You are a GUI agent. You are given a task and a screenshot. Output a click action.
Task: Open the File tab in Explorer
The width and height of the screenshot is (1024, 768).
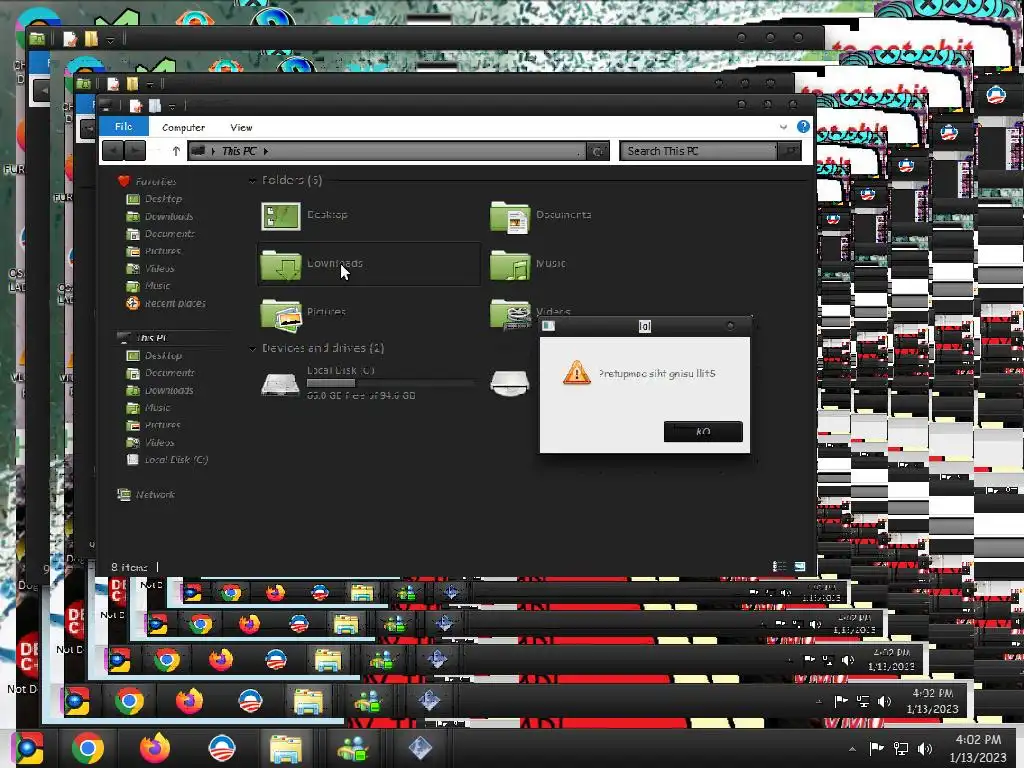(x=123, y=127)
